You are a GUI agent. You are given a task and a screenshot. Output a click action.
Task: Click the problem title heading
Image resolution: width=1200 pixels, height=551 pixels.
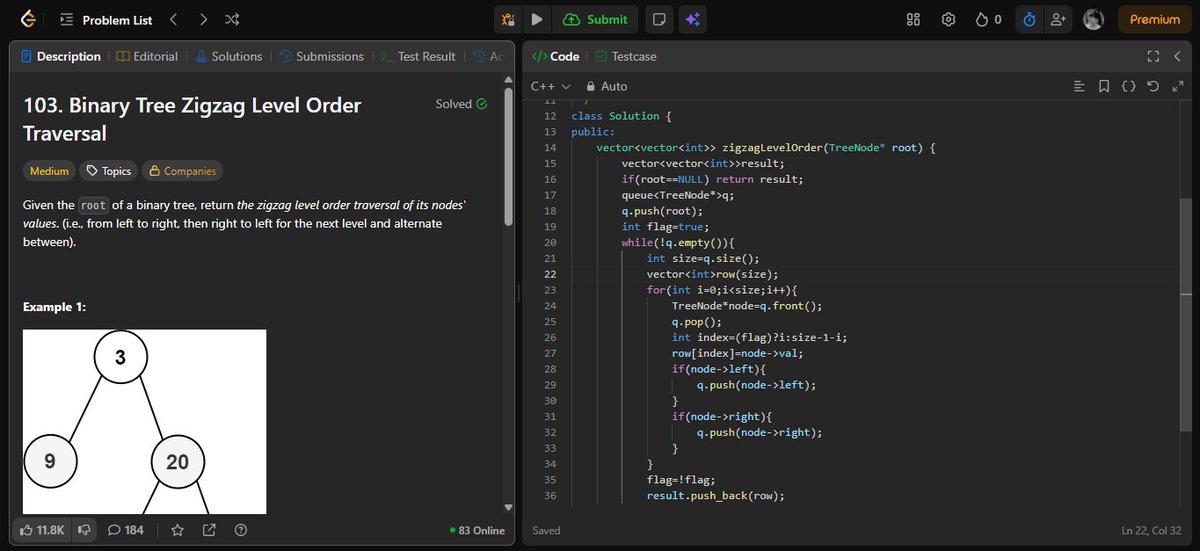[x=192, y=118]
